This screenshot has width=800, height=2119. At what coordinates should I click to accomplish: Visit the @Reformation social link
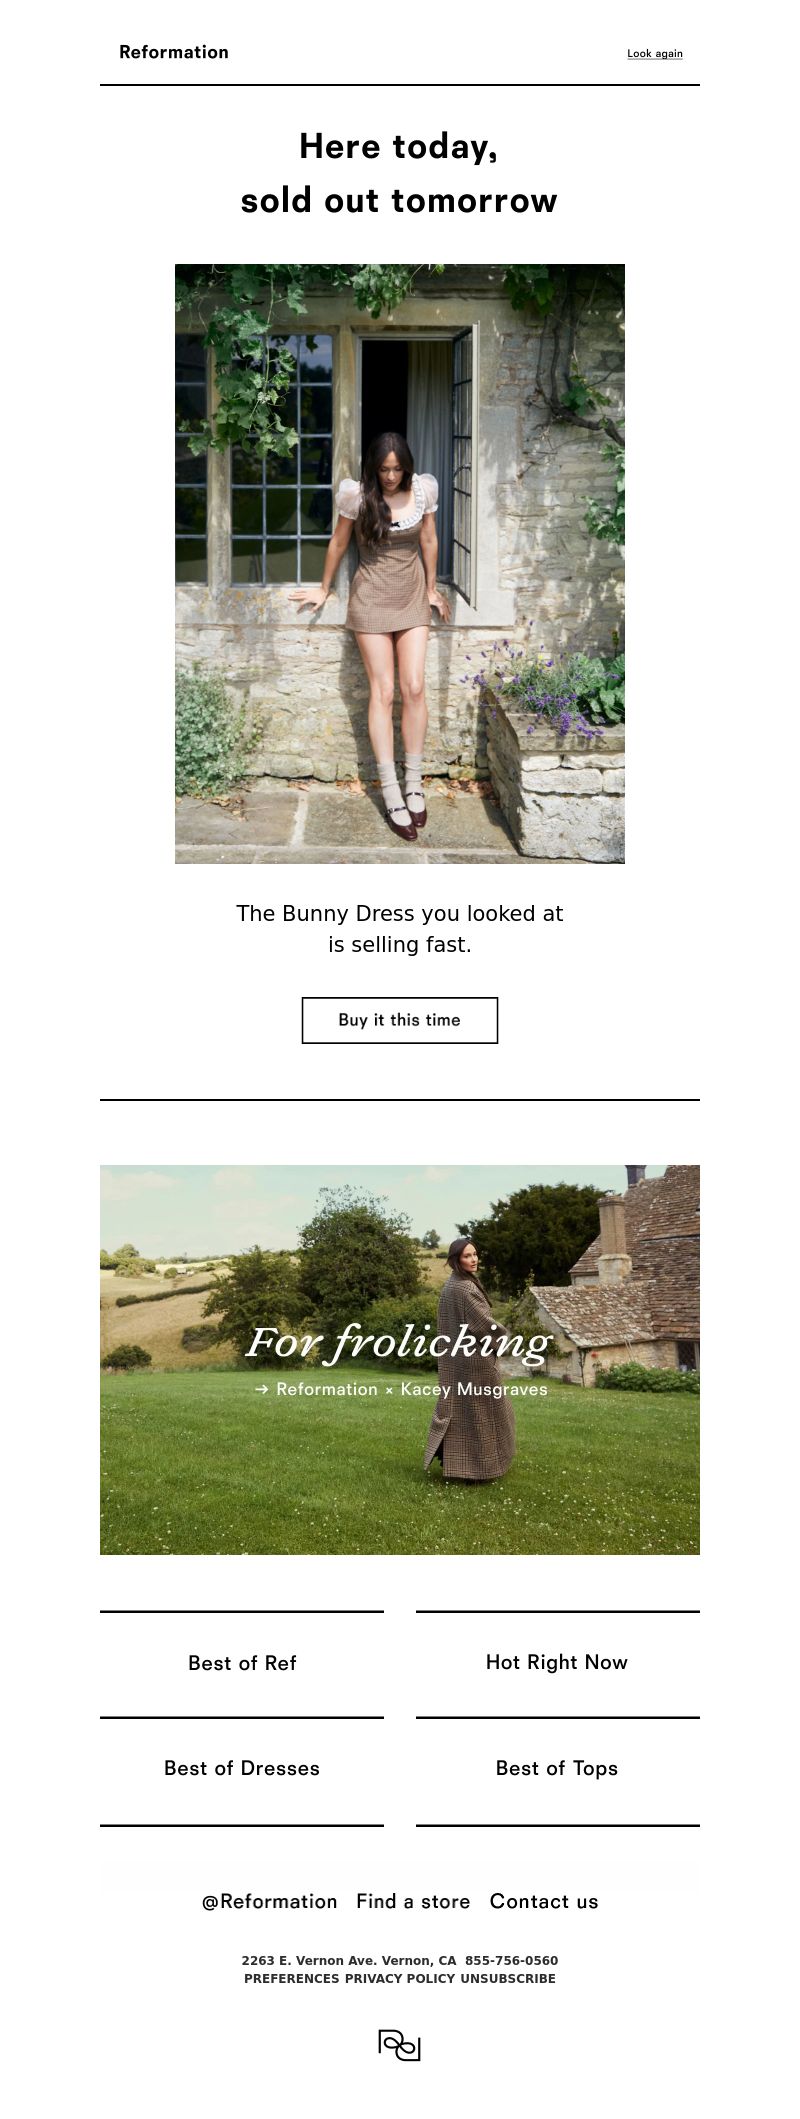coord(270,1902)
